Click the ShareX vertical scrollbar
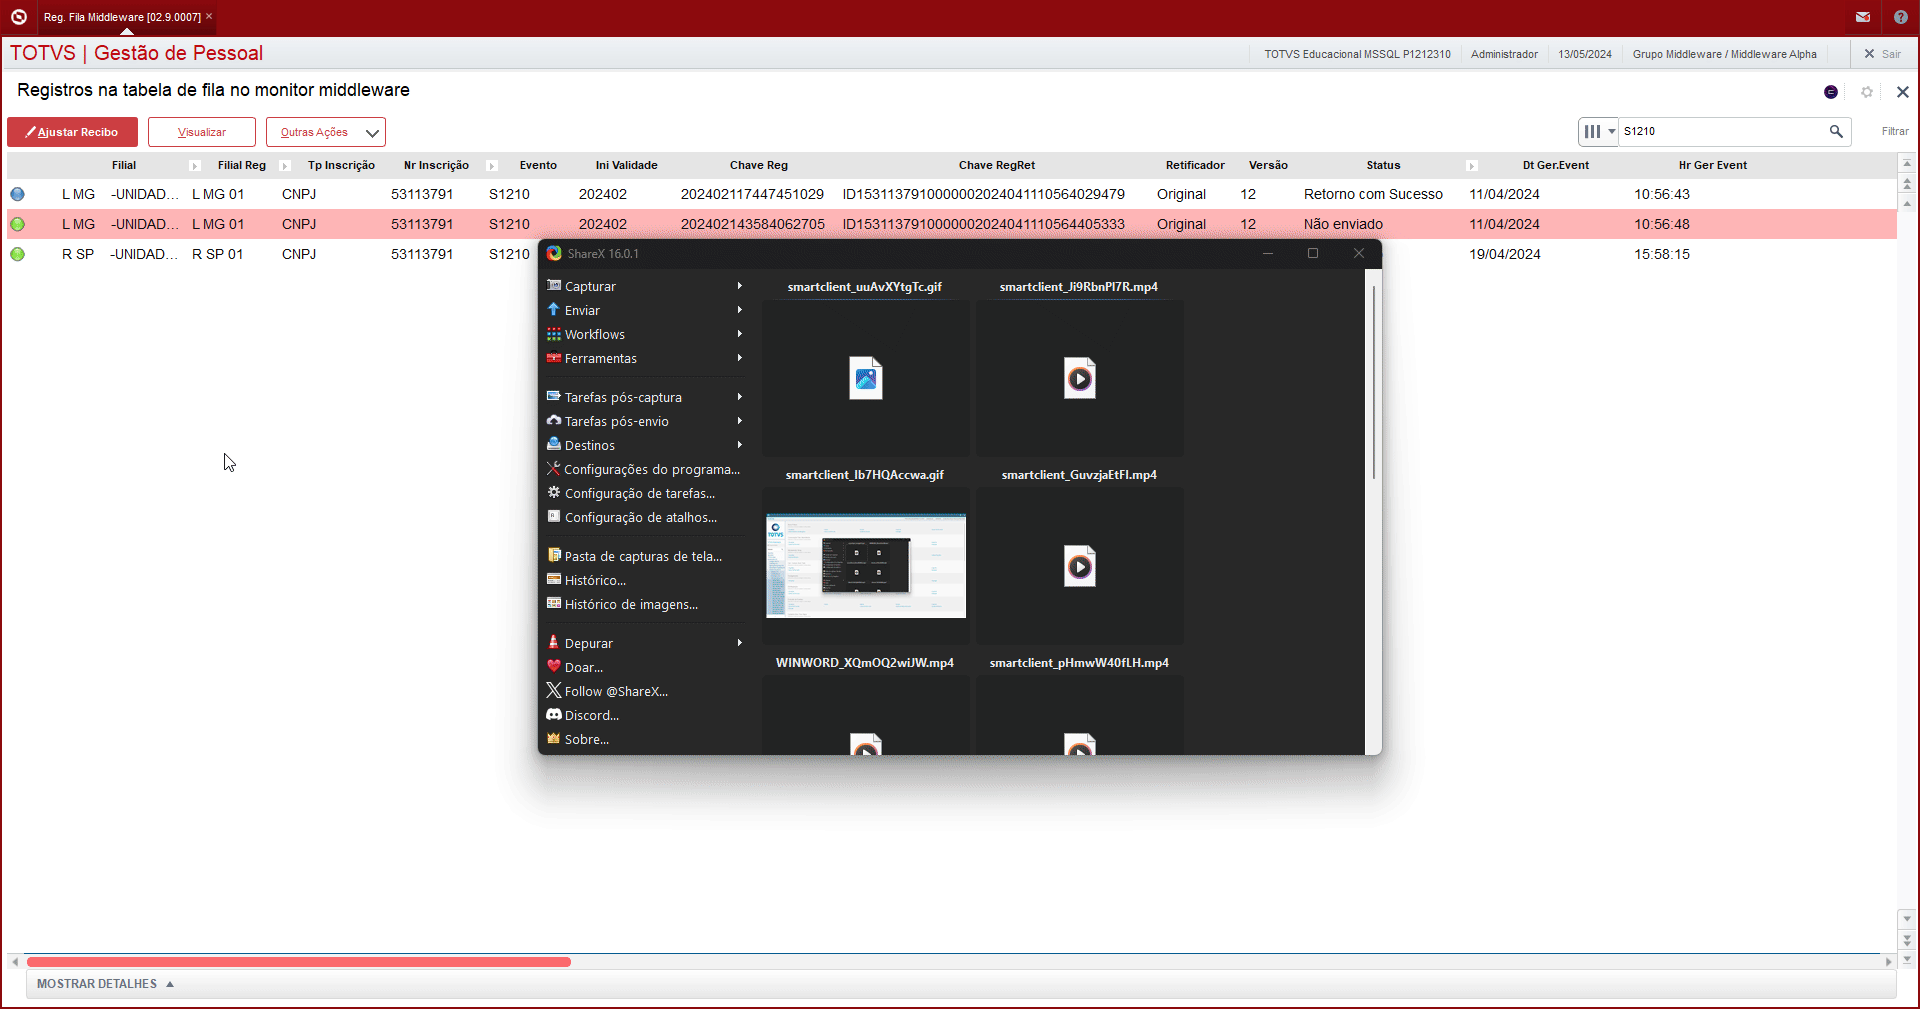This screenshot has width=1920, height=1009. pyautogui.click(x=1374, y=382)
